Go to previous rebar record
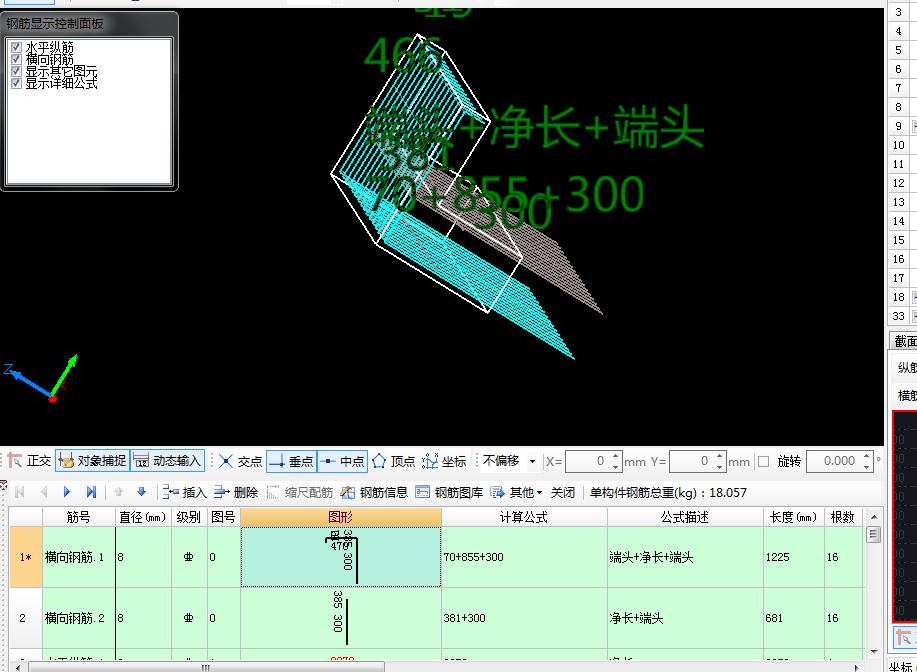The height and width of the screenshot is (672, 917). pyautogui.click(x=44, y=492)
